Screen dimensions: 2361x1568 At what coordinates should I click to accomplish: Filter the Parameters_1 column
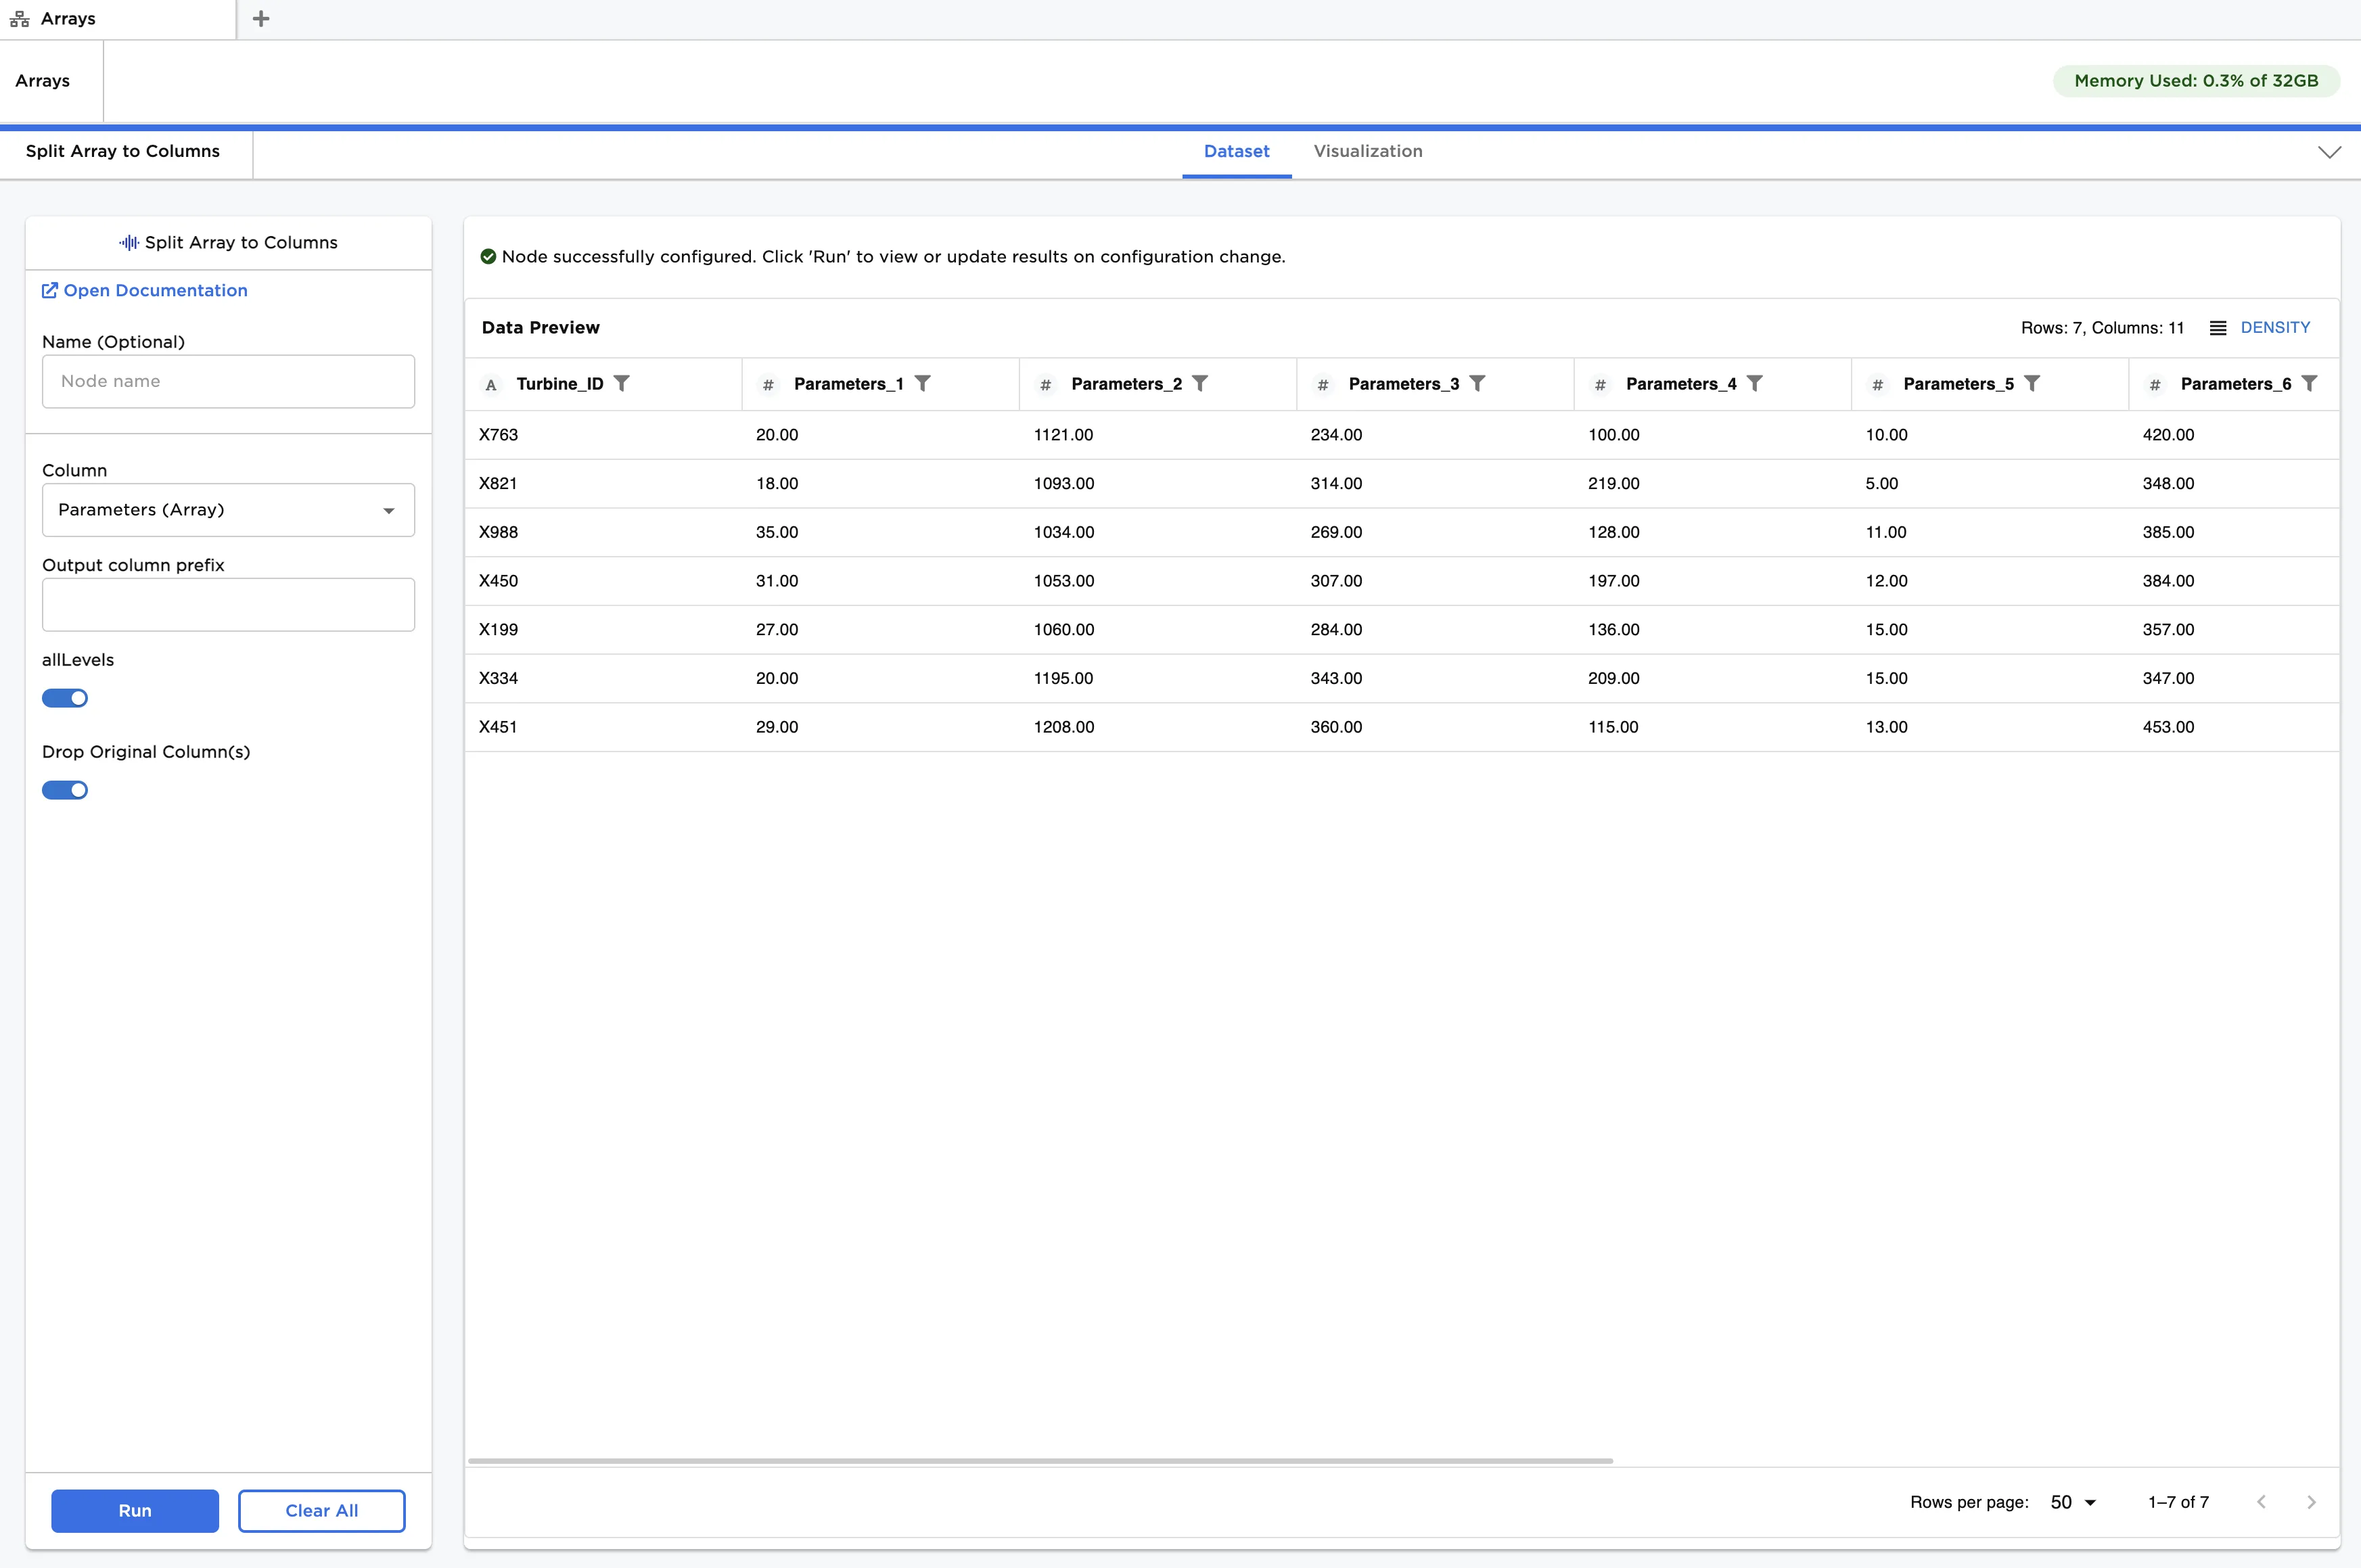[922, 383]
